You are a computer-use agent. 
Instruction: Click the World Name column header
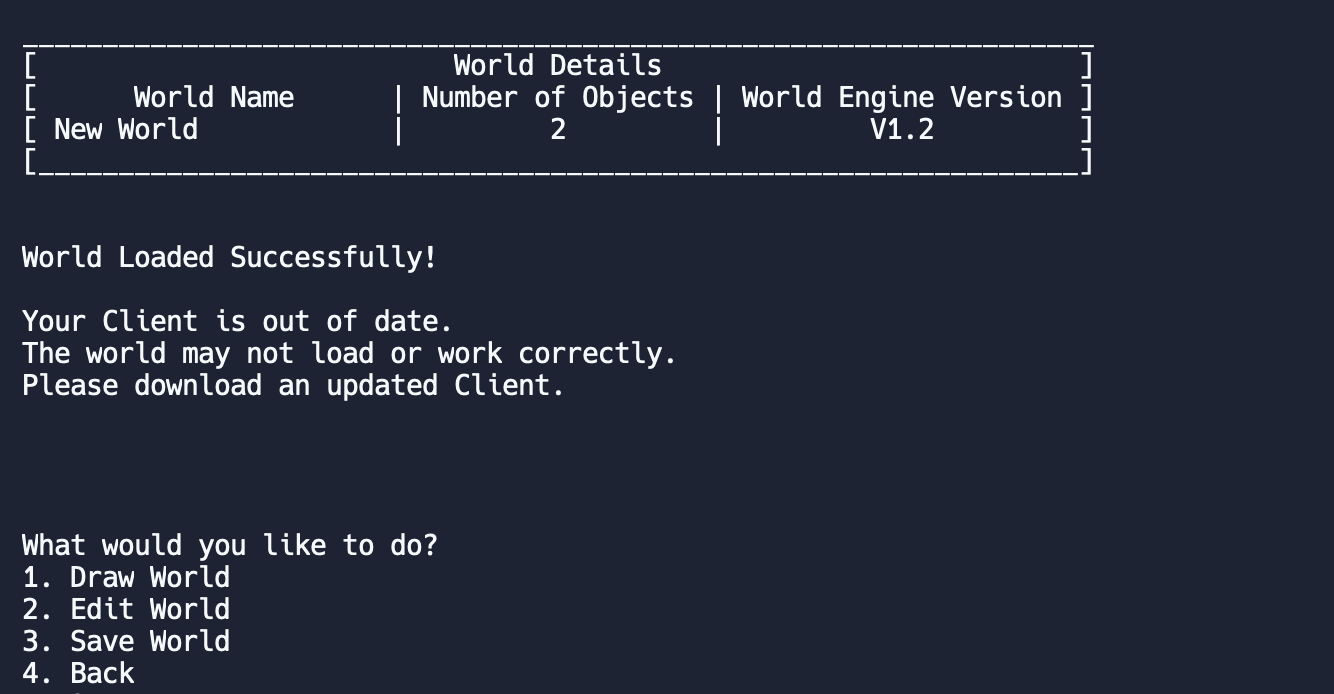[x=213, y=97]
